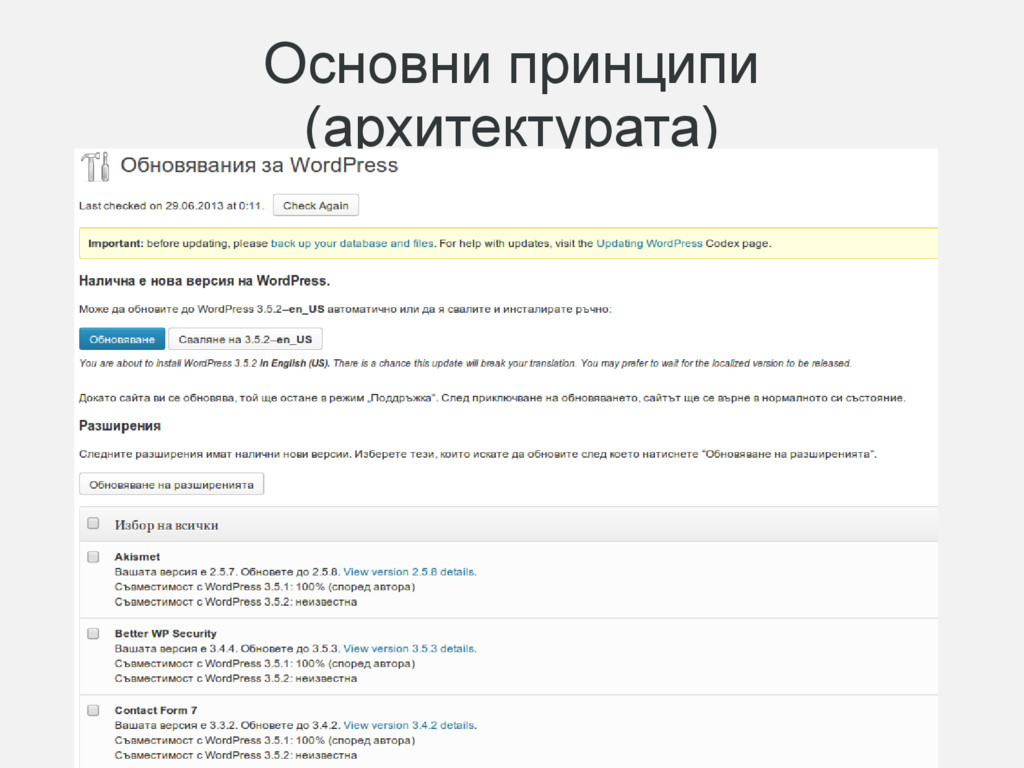Click the Better WP Security plugin name
This screenshot has height=768, width=1024.
[165, 633]
